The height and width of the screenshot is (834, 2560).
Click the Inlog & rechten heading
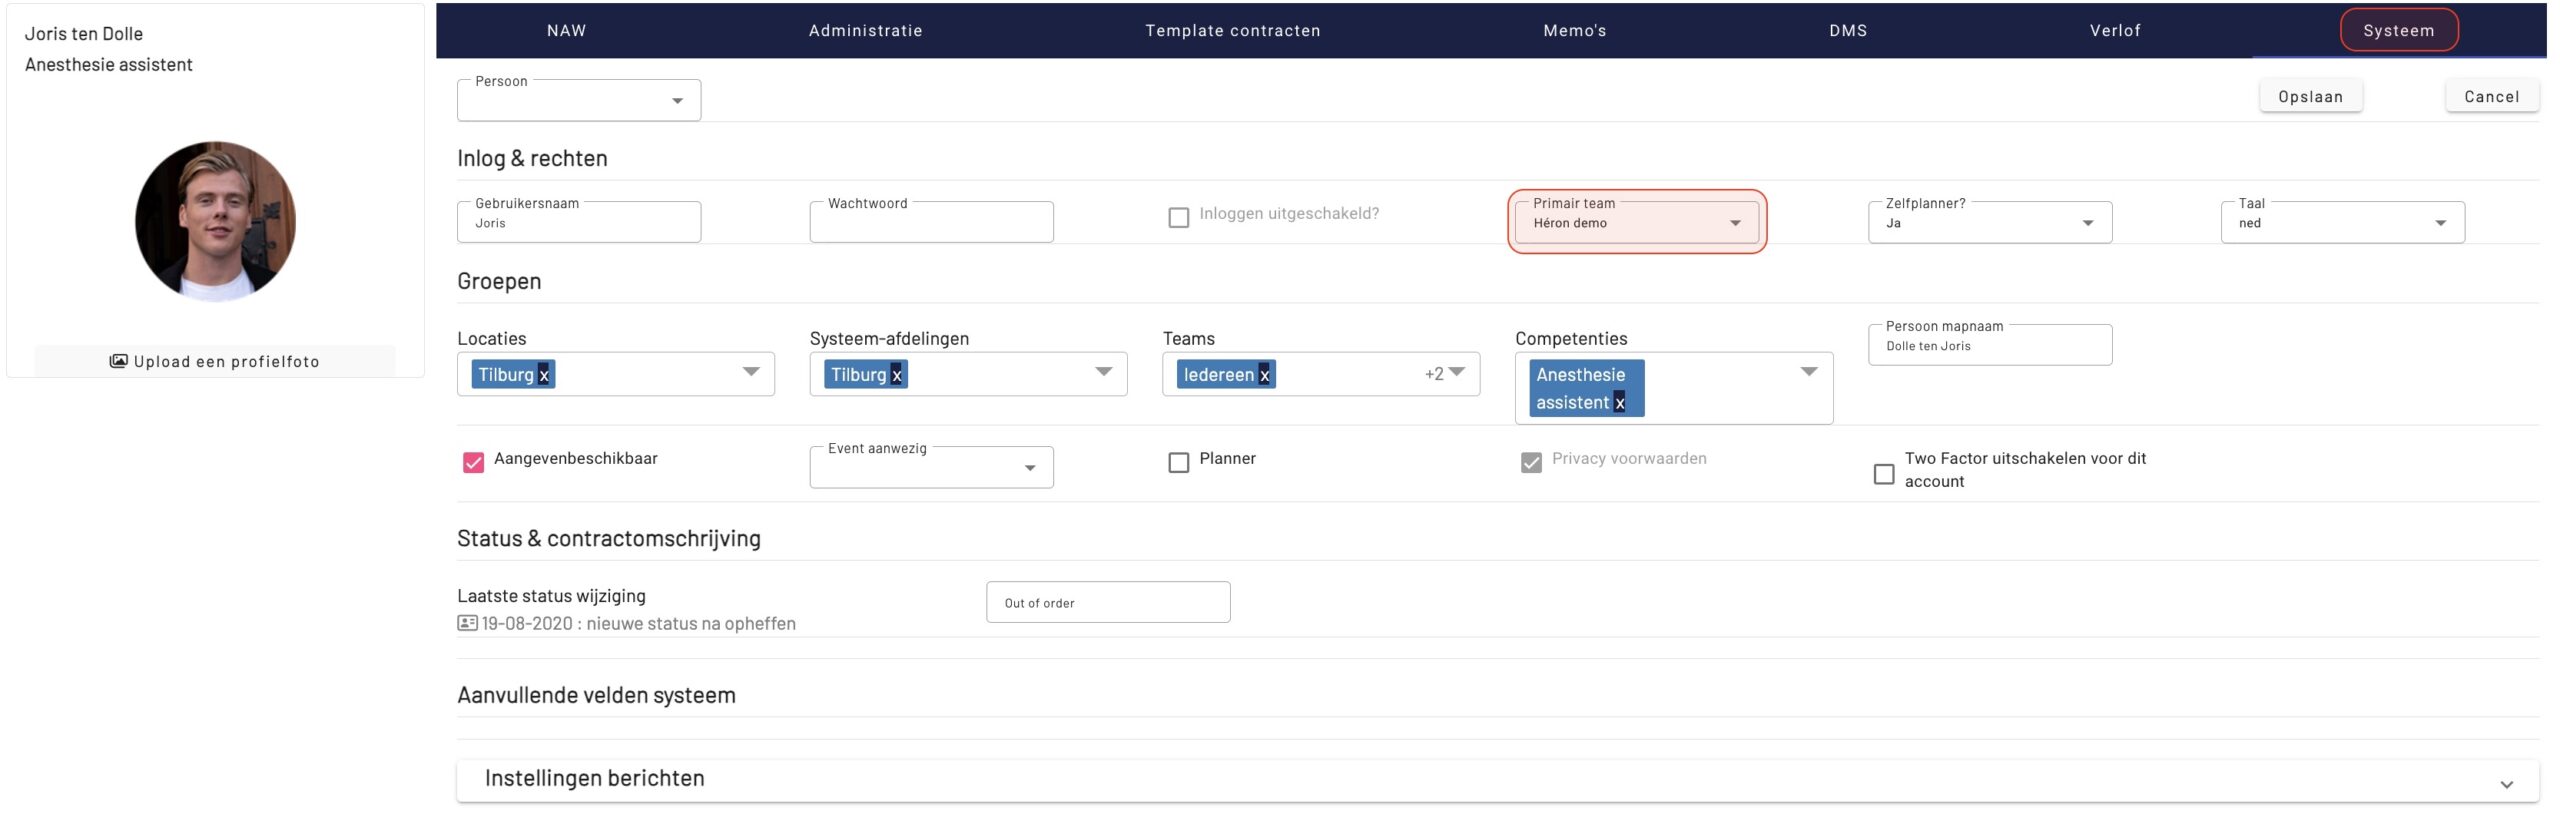click(532, 158)
